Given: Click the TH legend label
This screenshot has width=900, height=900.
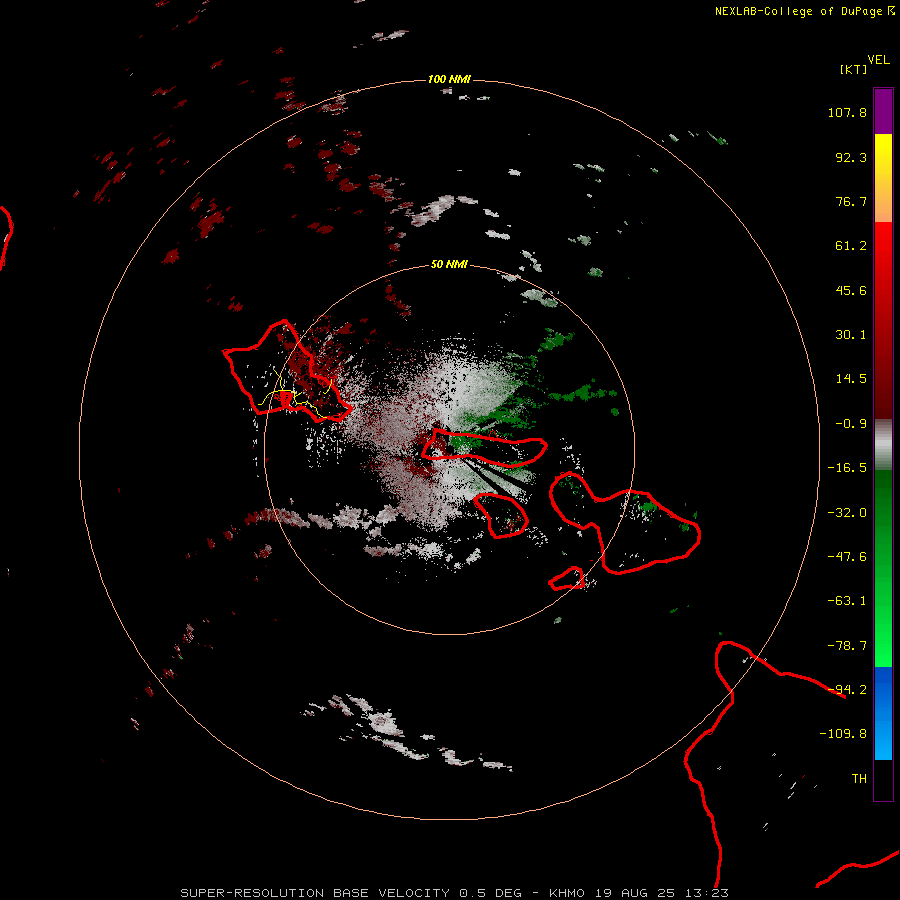Looking at the screenshot, I should coord(859,779).
